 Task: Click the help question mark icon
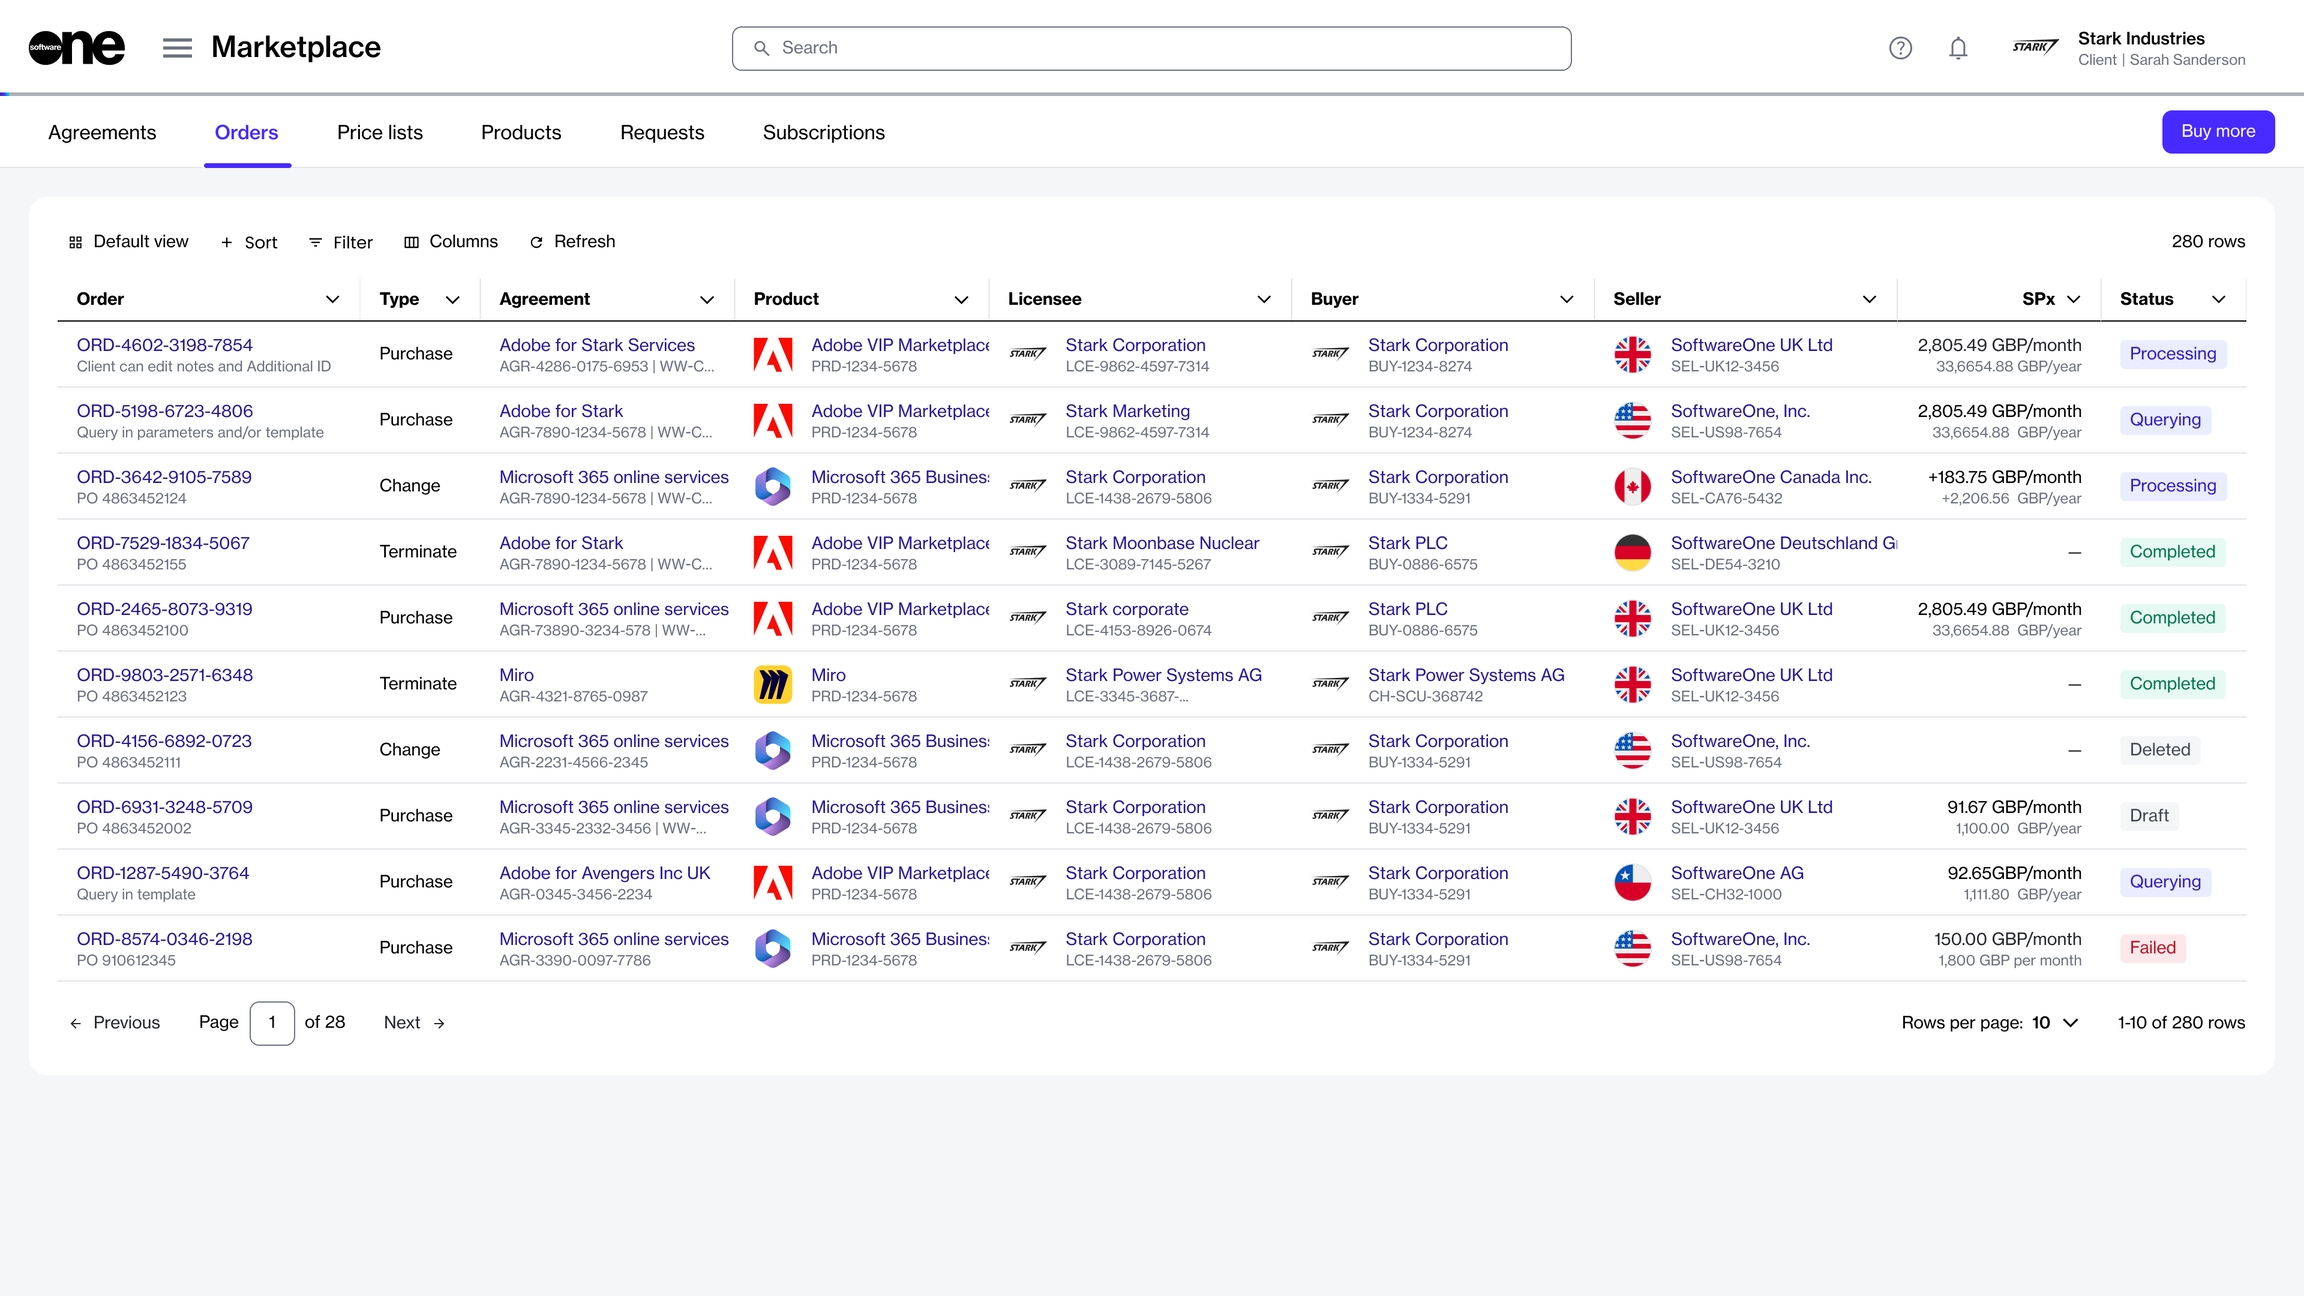tap(1900, 48)
